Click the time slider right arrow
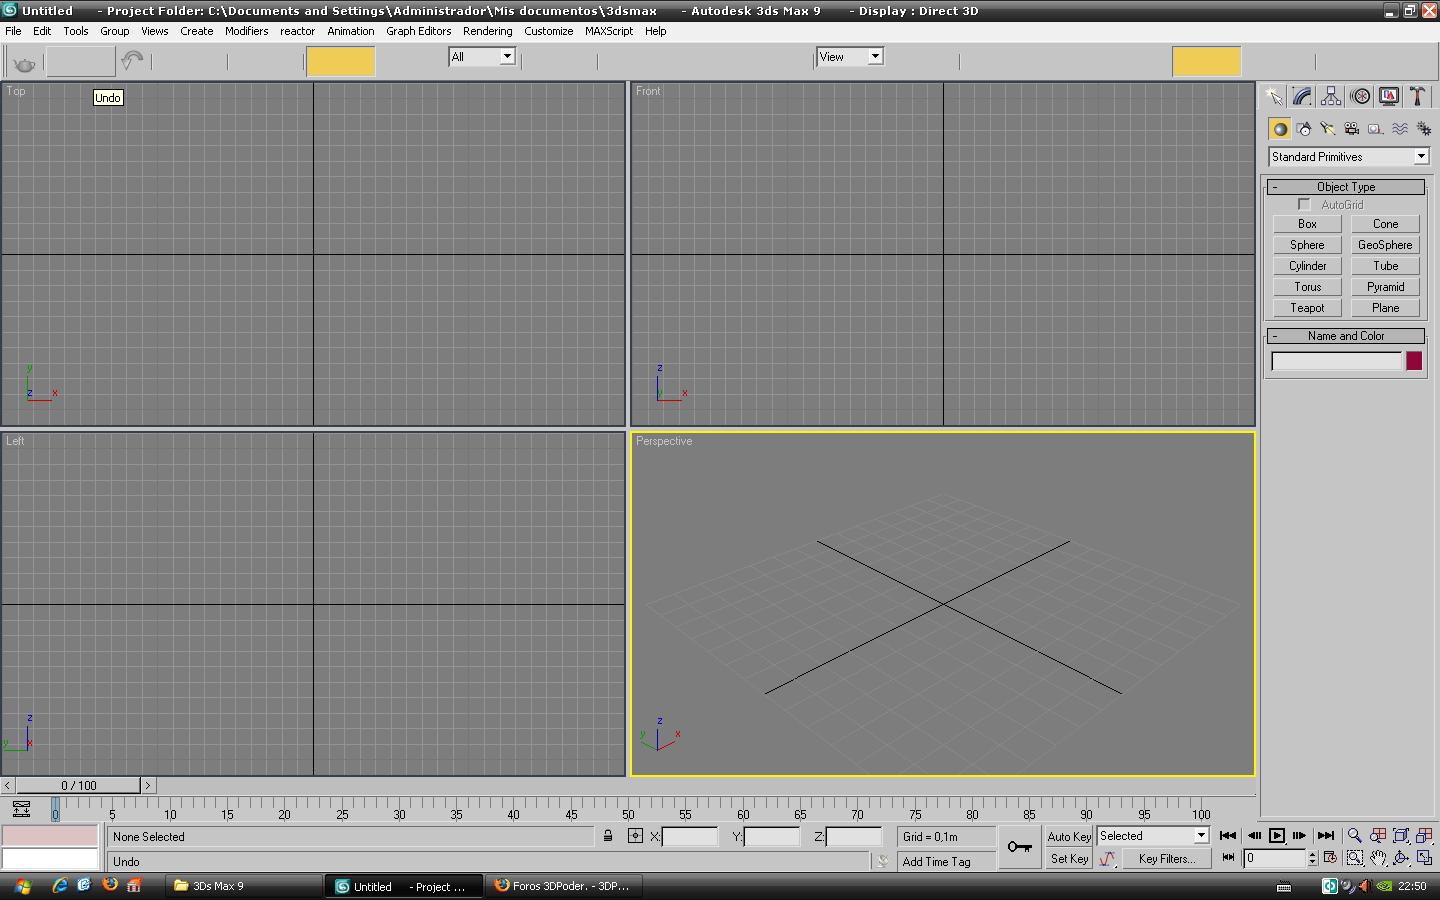 coord(148,786)
